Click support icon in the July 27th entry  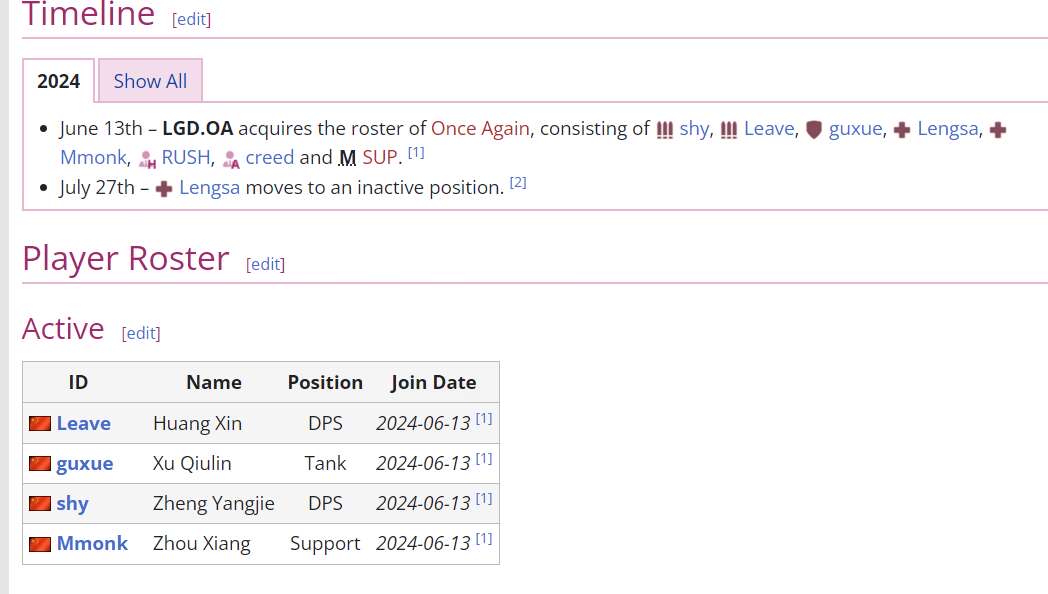click(x=164, y=188)
